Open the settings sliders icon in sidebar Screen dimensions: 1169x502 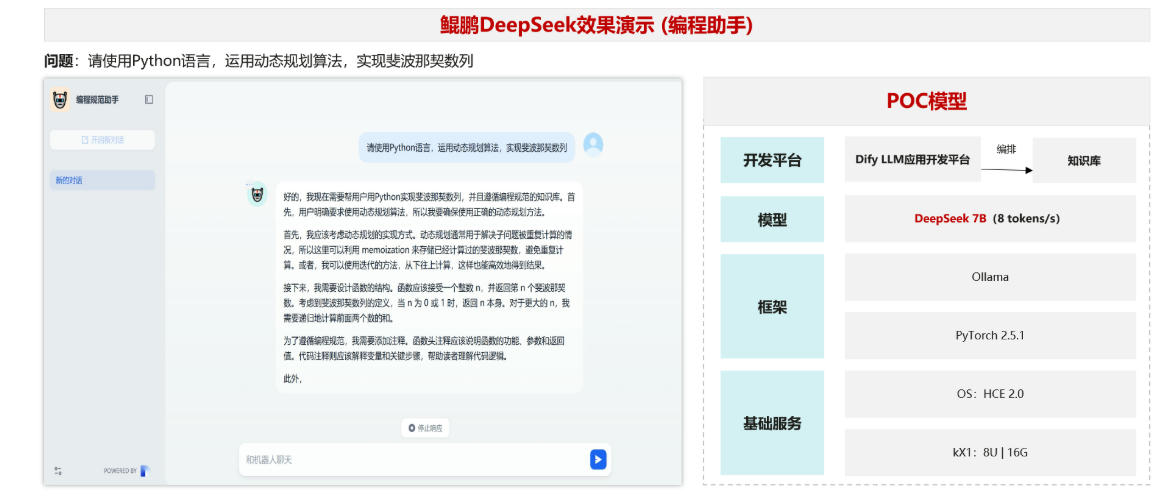[57, 471]
